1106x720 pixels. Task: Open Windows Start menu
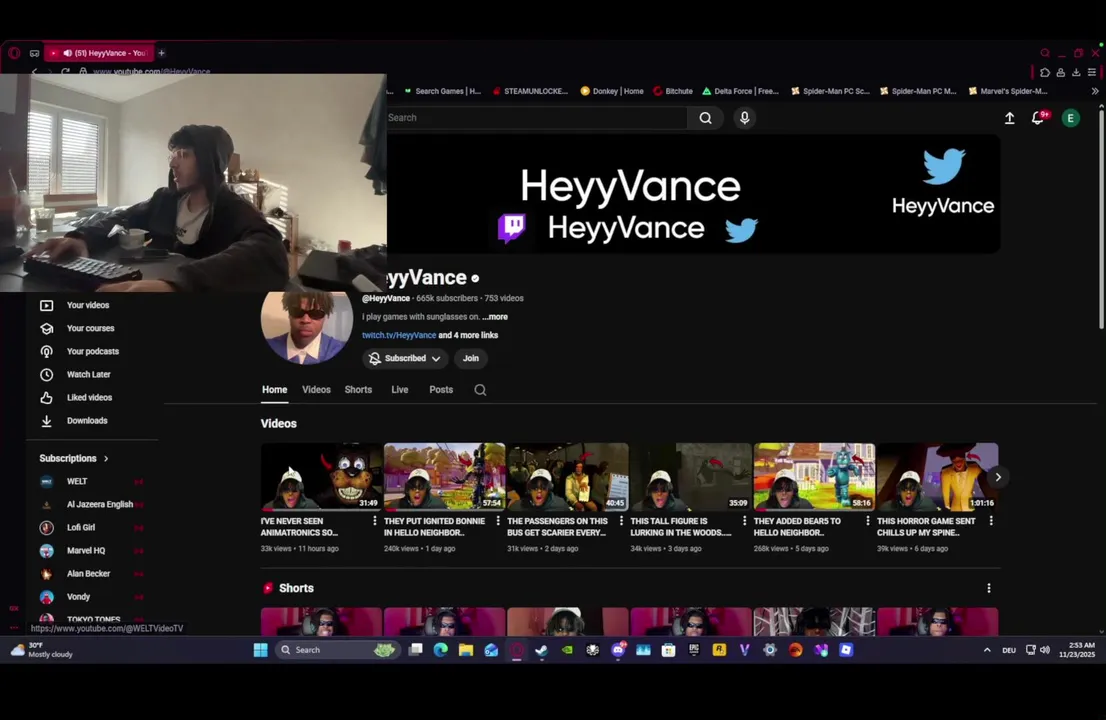pyautogui.click(x=260, y=650)
